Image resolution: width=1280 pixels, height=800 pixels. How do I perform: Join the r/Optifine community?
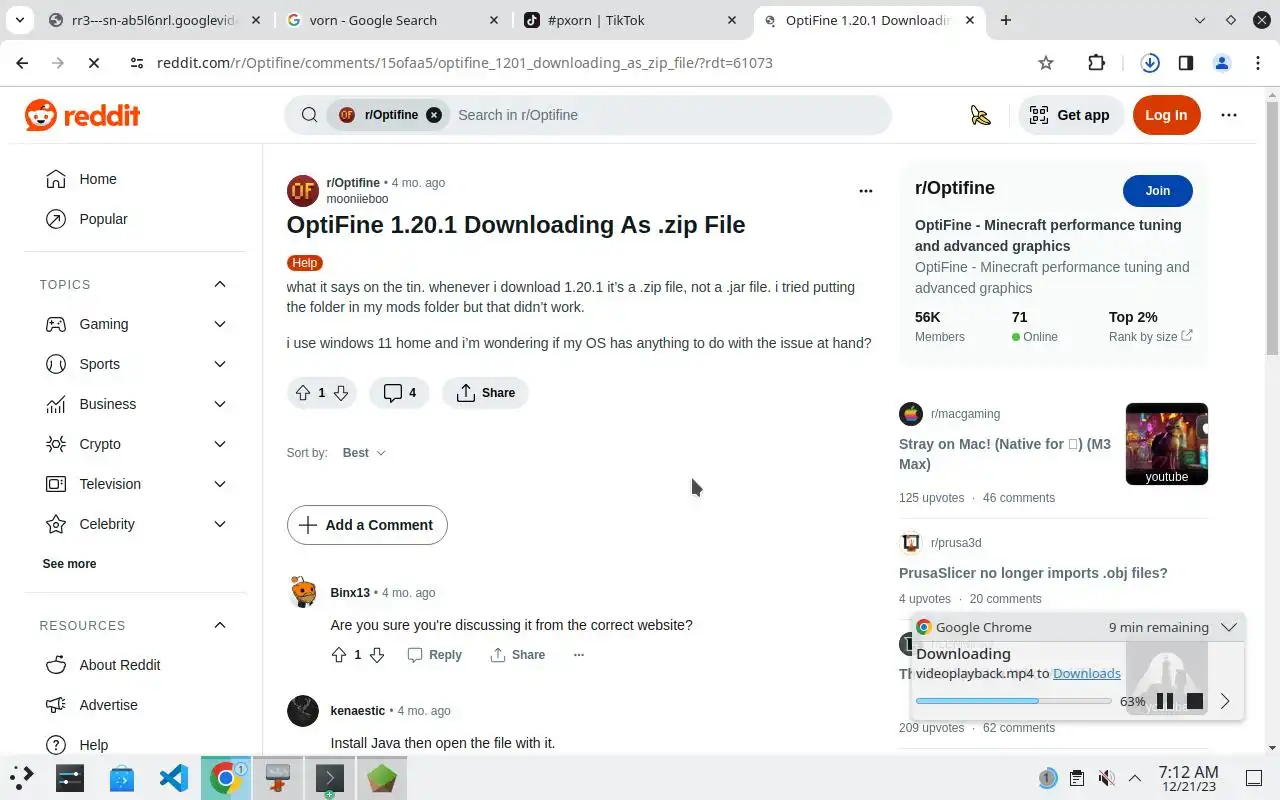1157,191
